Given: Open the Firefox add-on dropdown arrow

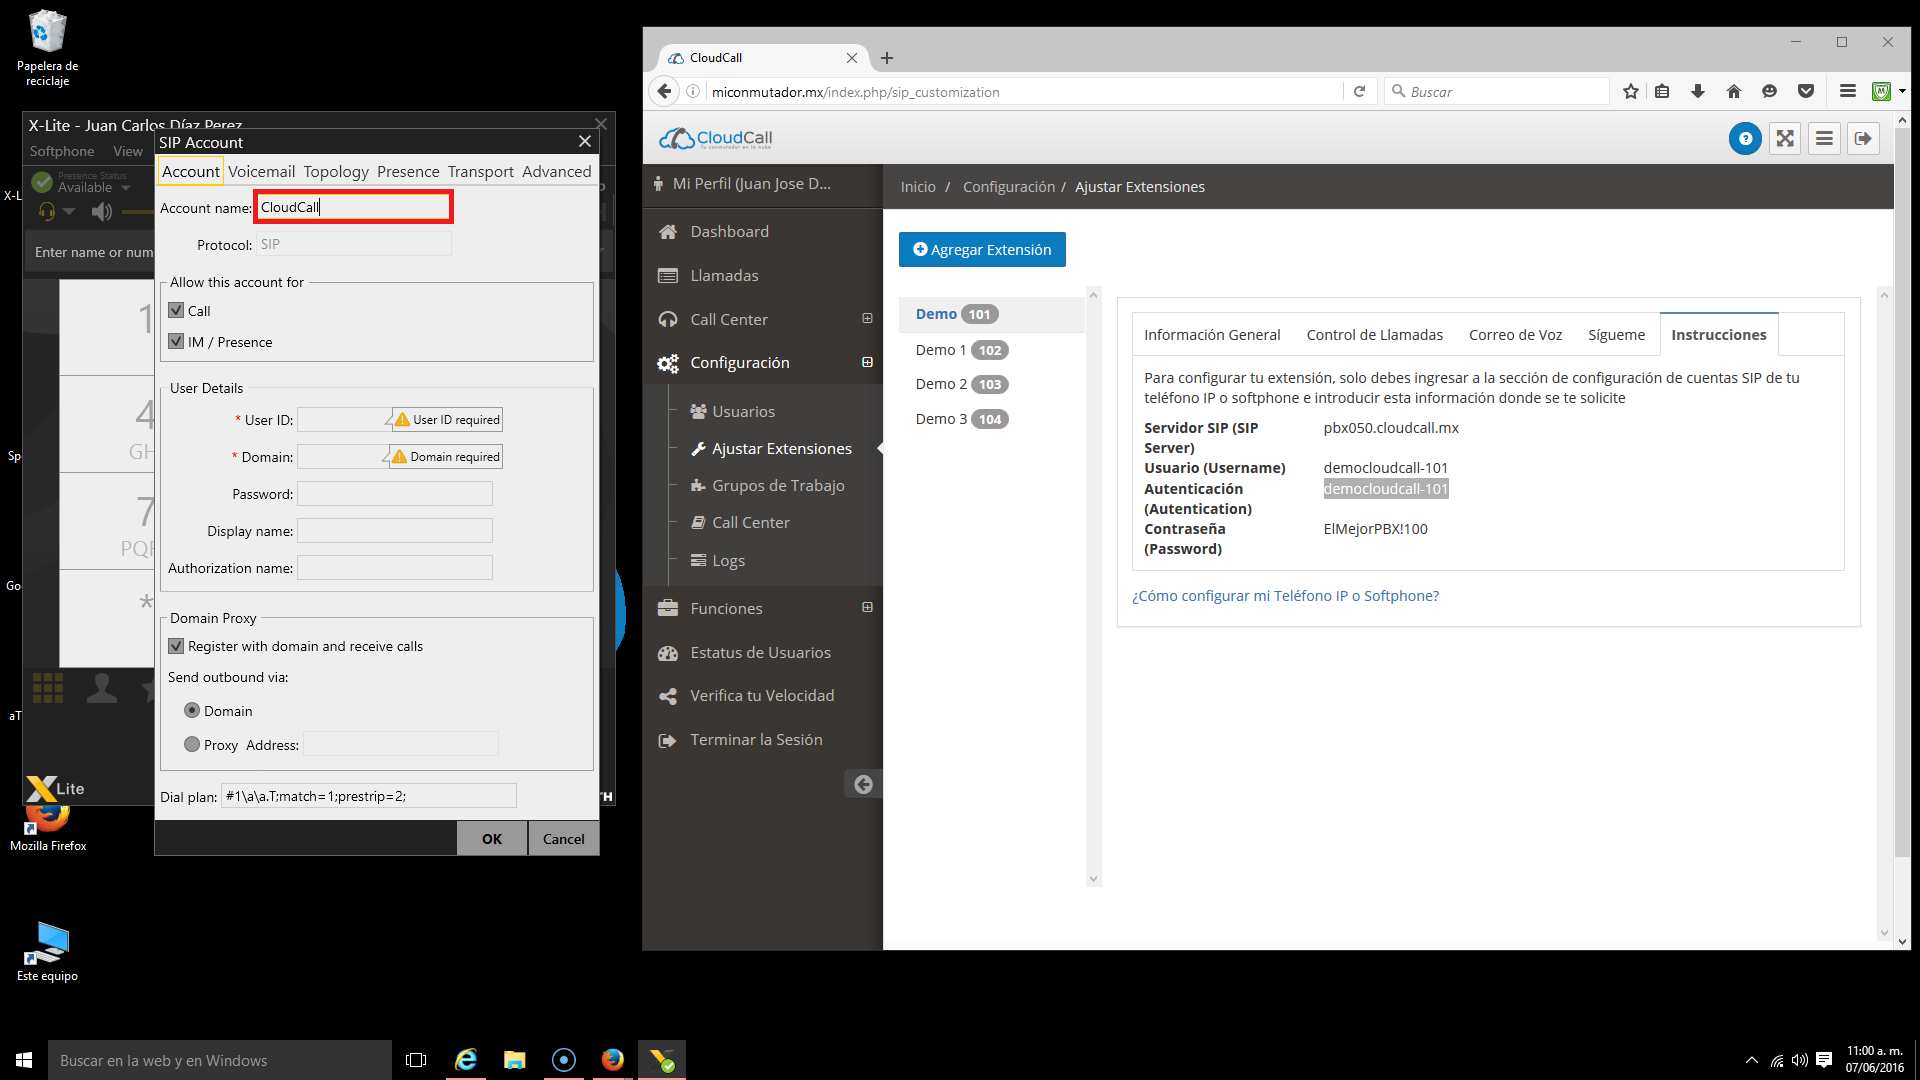Looking at the screenshot, I should point(1901,91).
